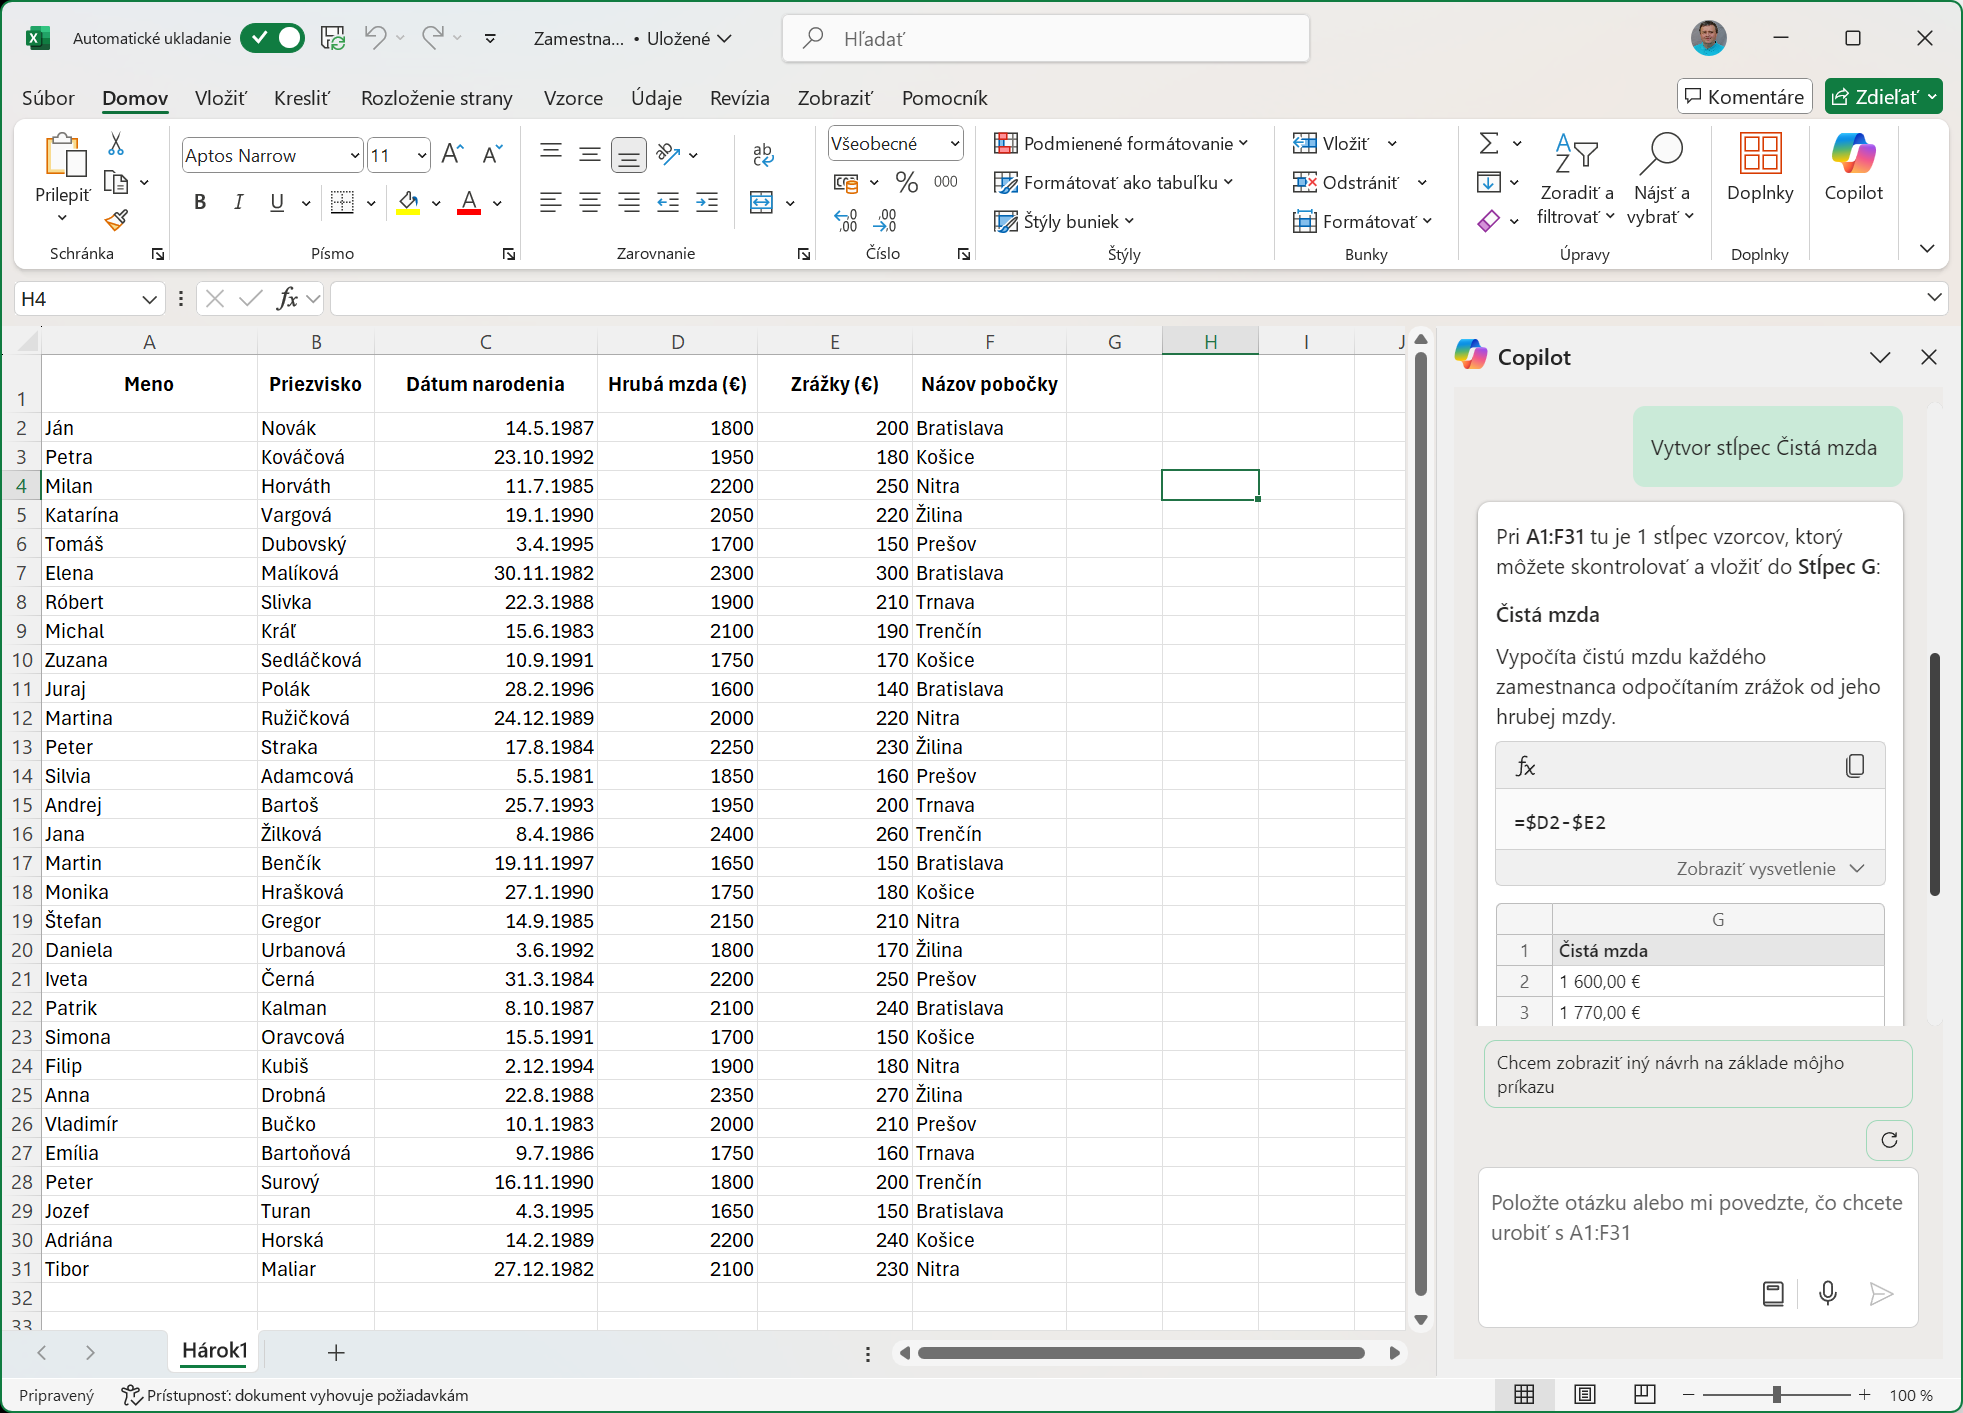Toggle italic formatting
Screen dimensions: 1963x1413
coord(238,203)
